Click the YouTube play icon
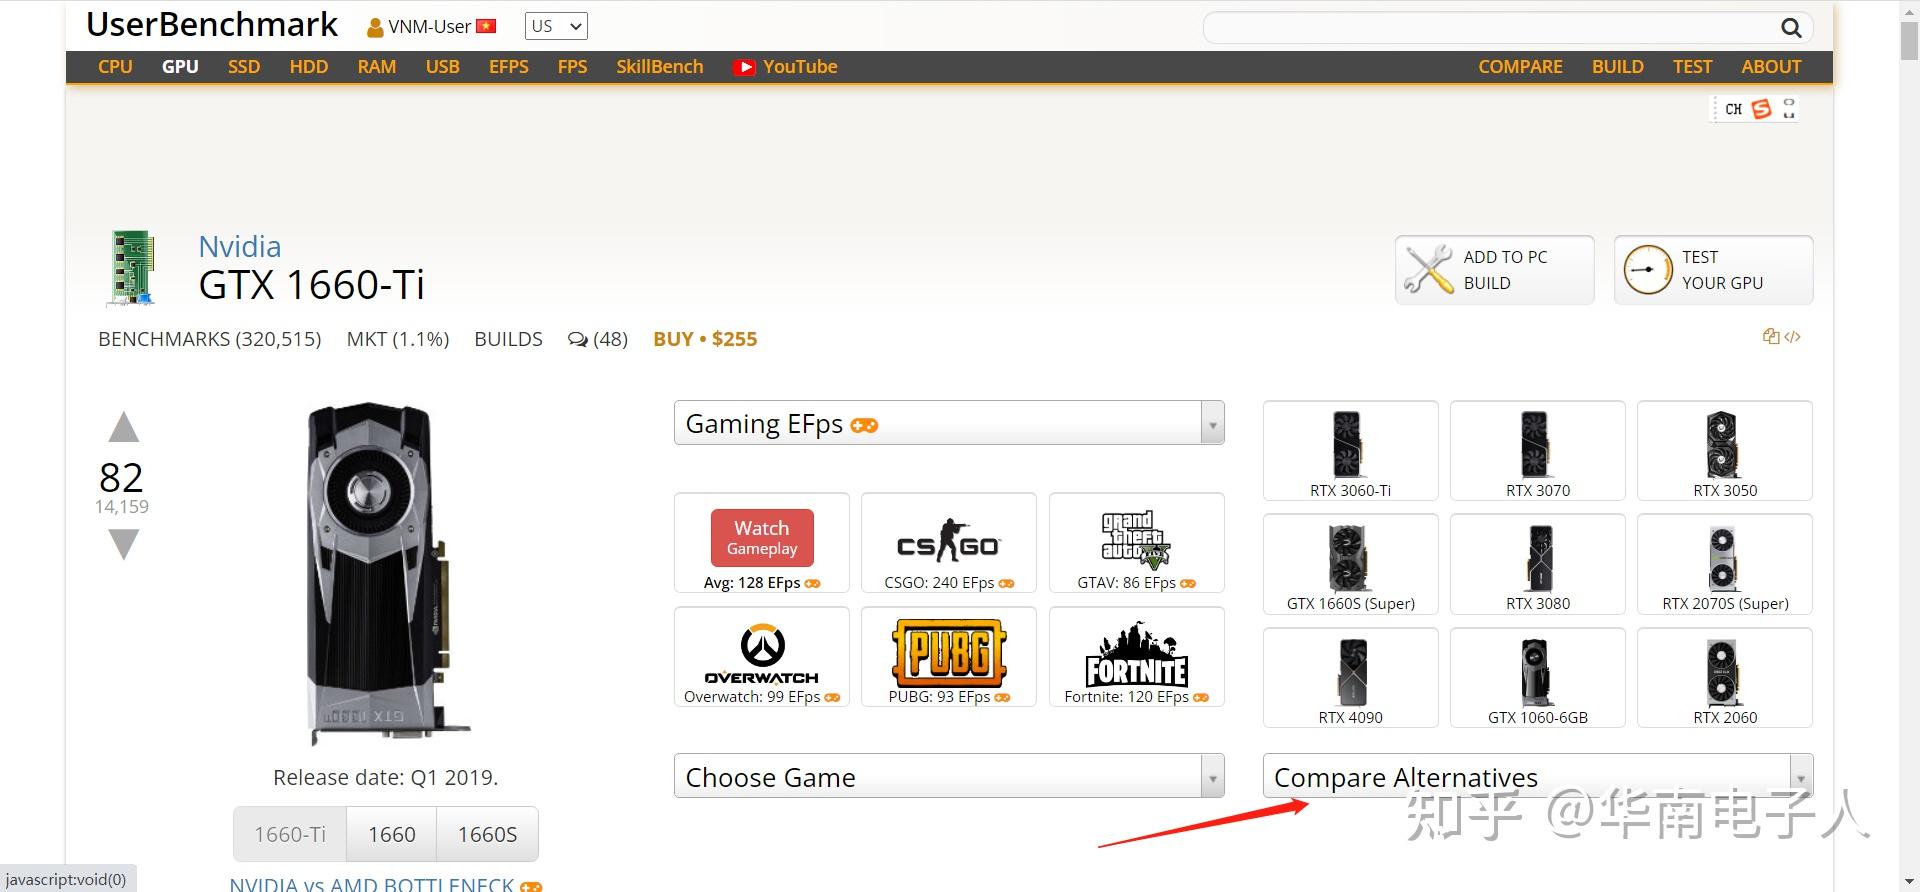Viewport: 1920px width, 892px height. pos(744,67)
